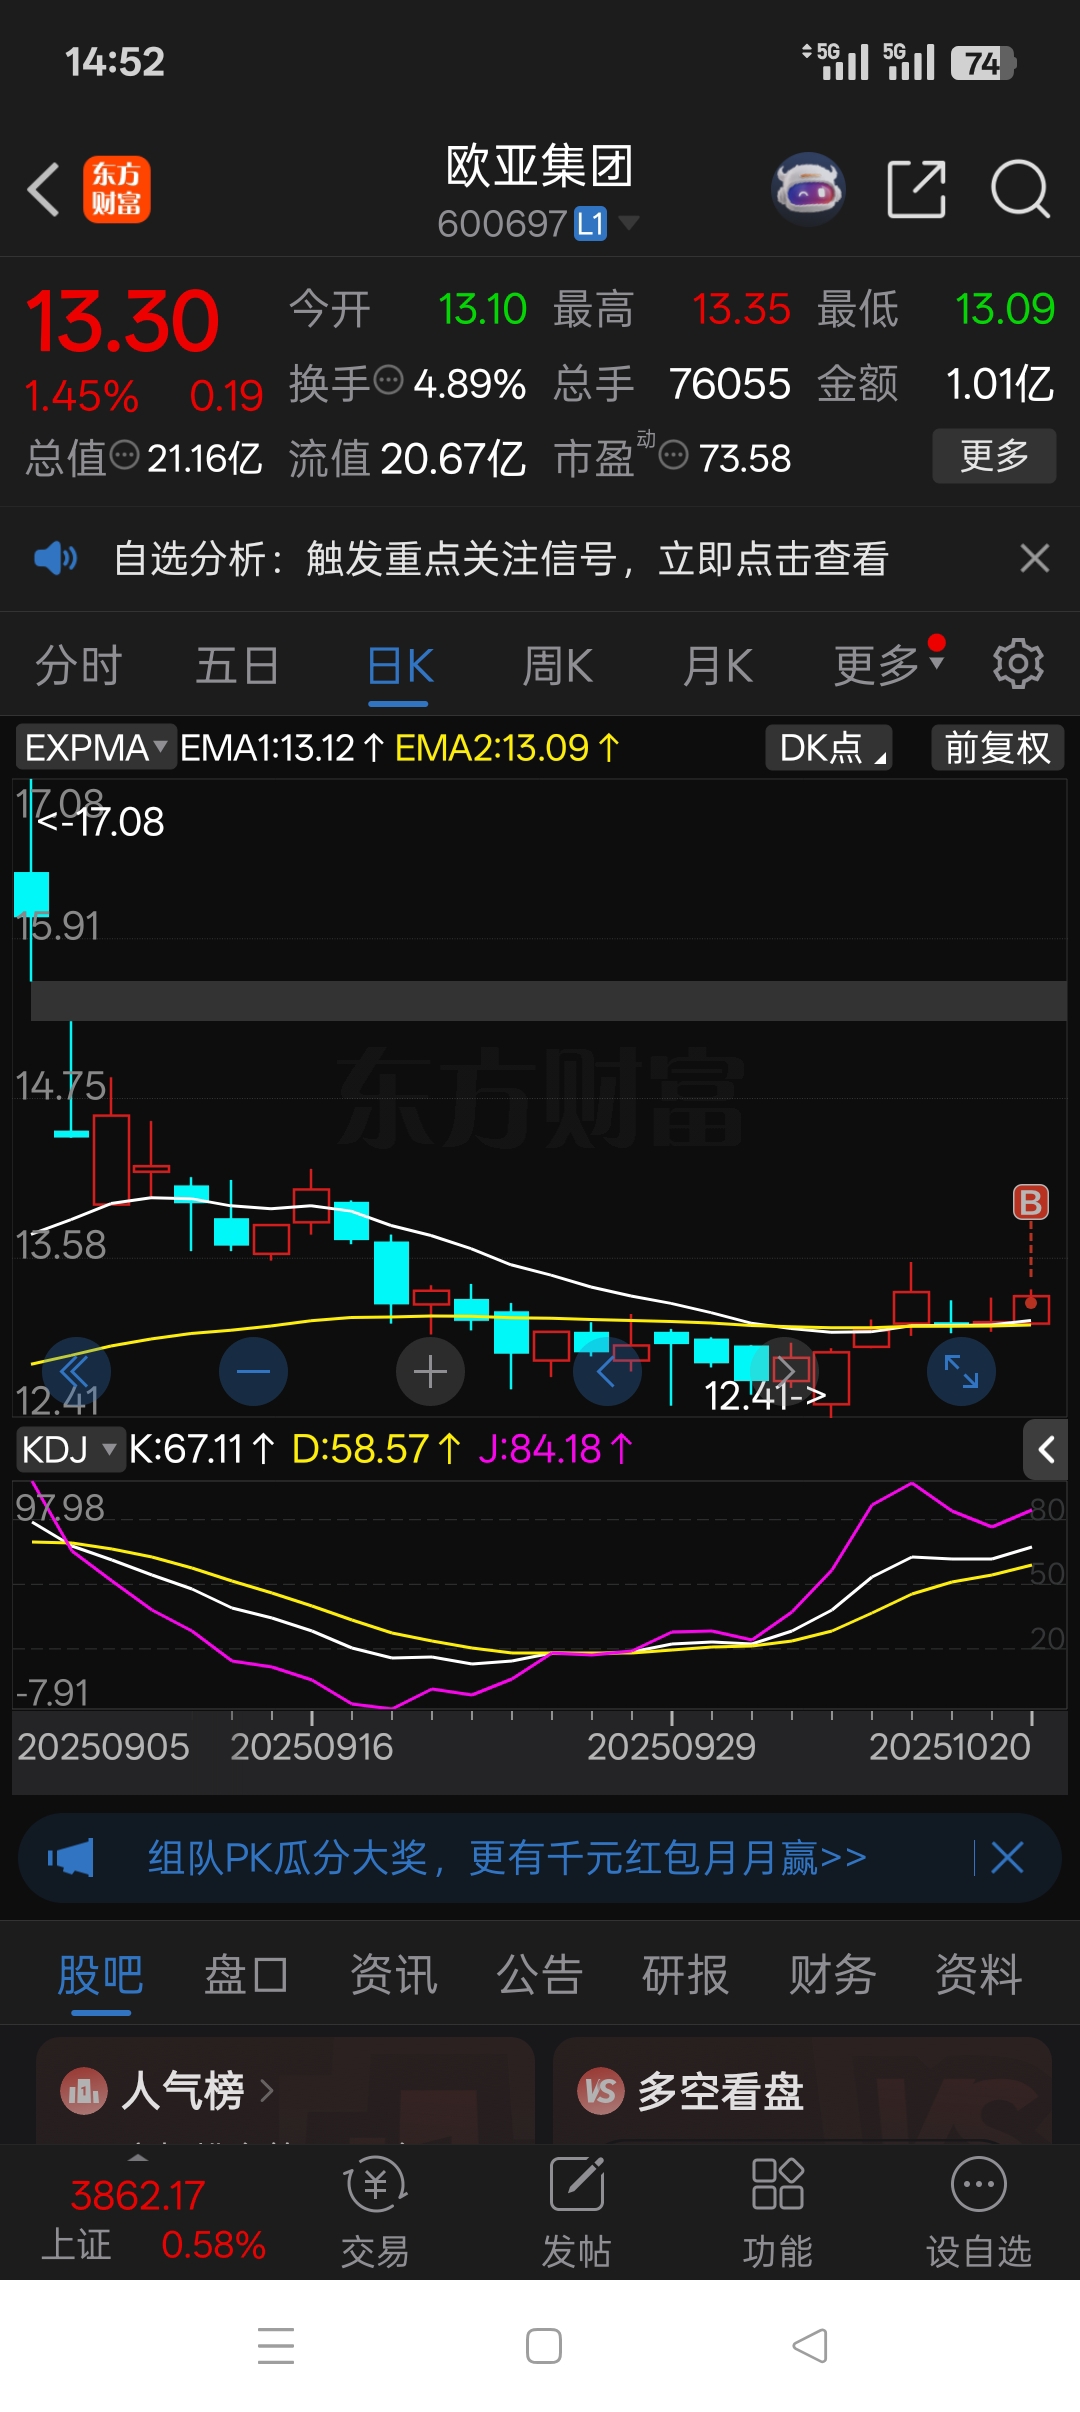The width and height of the screenshot is (1080, 2412).
Task: Switch to 财务 tab
Action: pos(832,1976)
